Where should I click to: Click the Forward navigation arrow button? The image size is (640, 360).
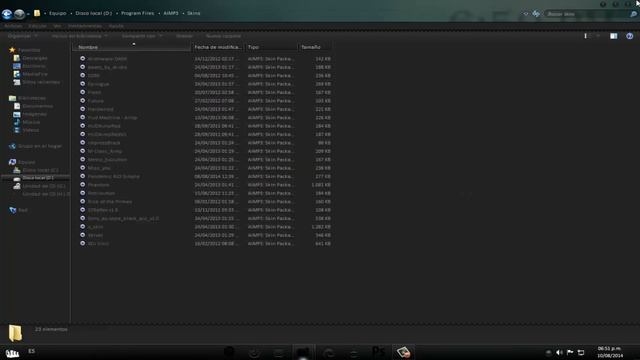coord(19,14)
